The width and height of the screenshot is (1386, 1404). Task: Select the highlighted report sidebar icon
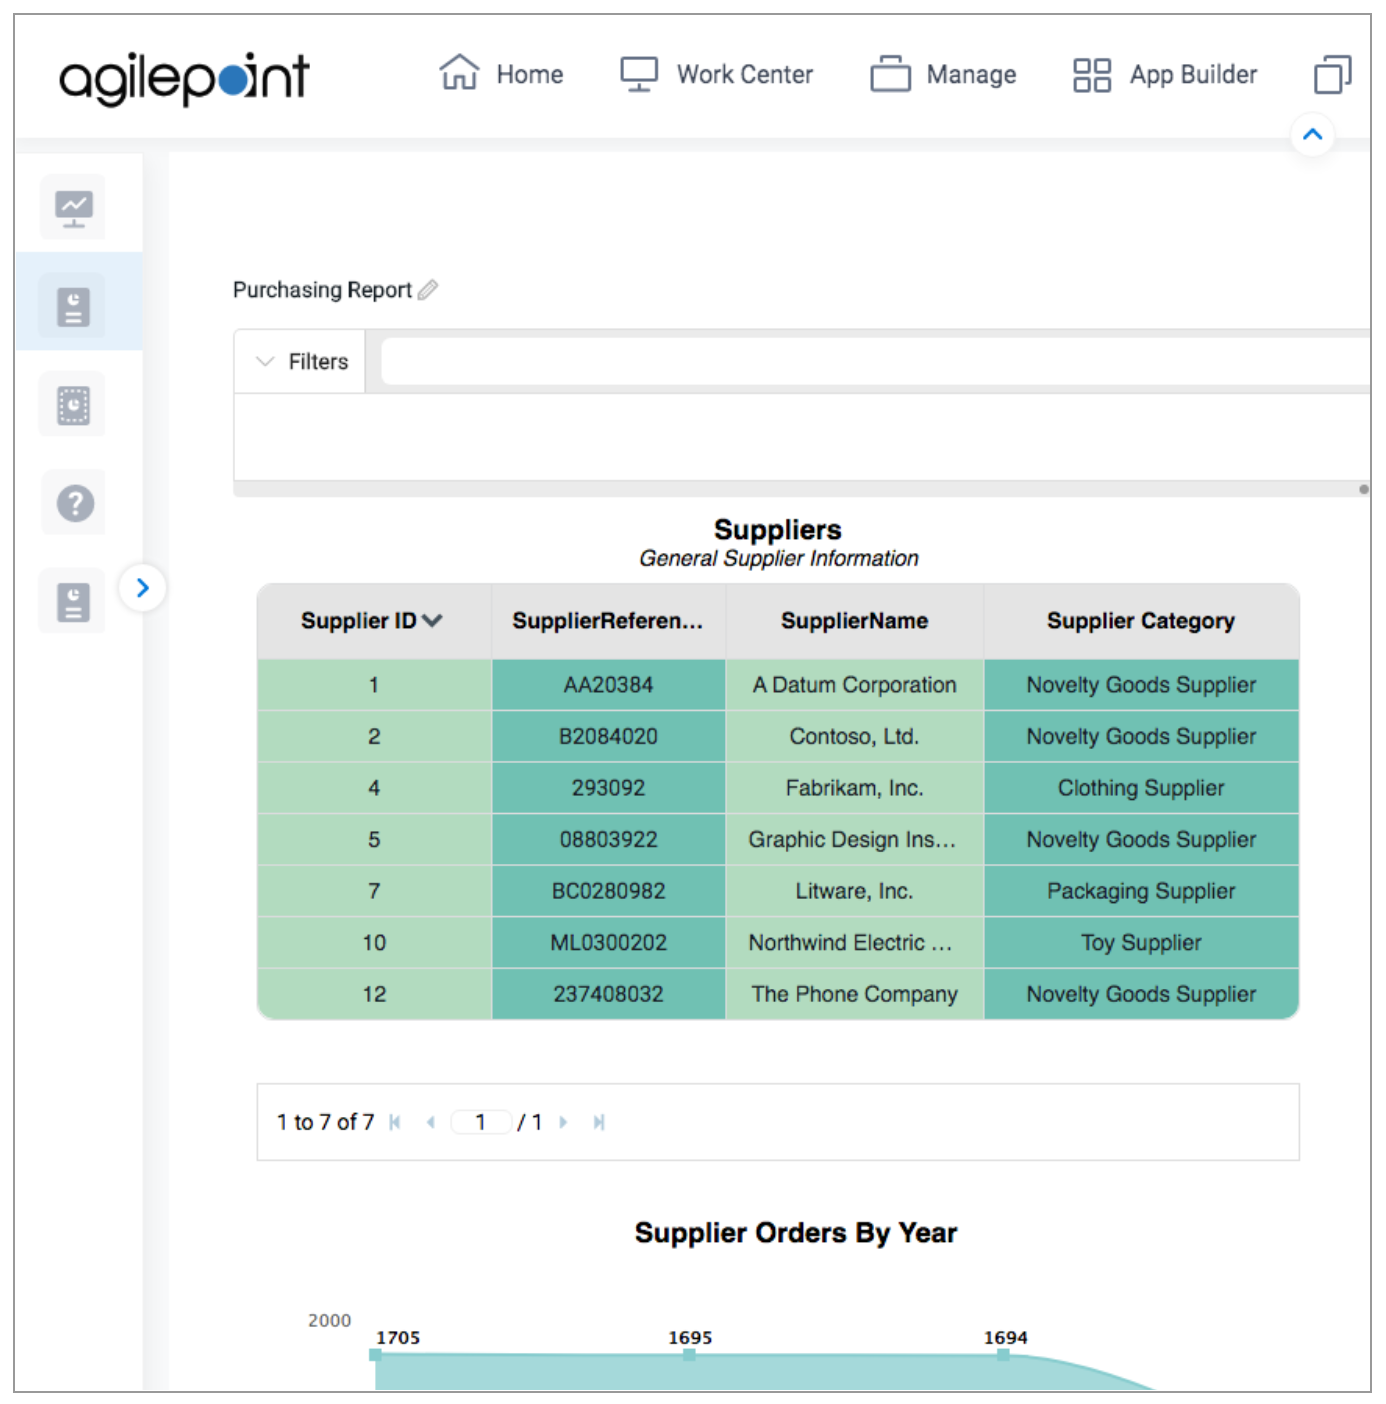coord(73,306)
